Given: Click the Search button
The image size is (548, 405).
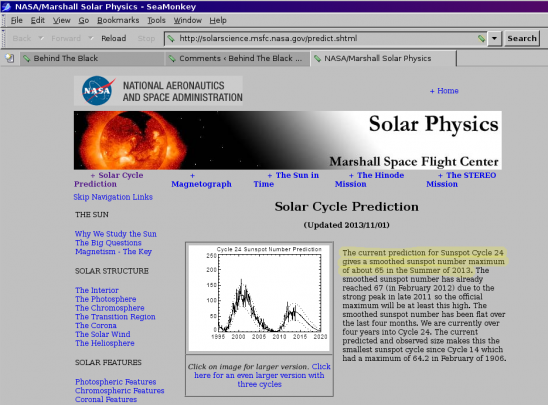Looking at the screenshot, I should [522, 38].
